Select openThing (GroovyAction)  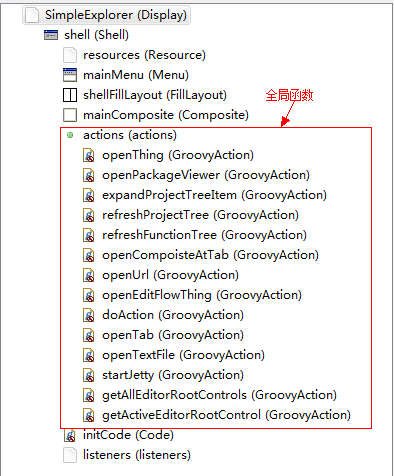click(x=178, y=155)
